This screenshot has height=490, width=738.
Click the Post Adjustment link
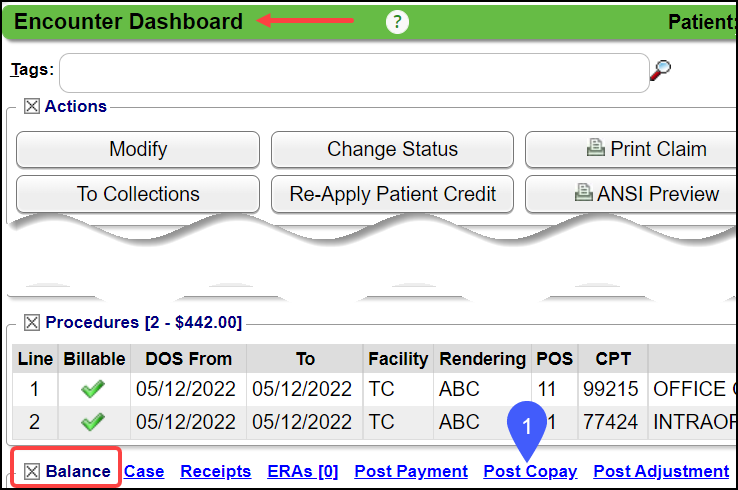coord(661,471)
